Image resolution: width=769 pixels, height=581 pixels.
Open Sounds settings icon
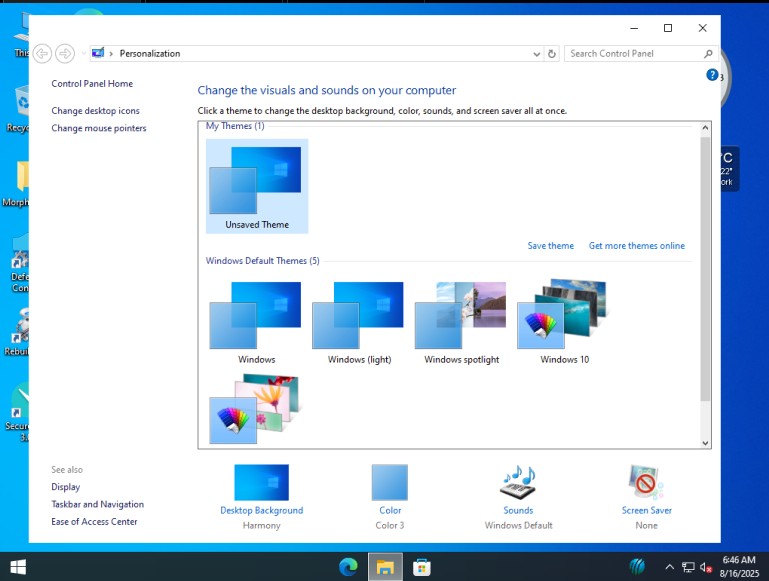tap(518, 482)
